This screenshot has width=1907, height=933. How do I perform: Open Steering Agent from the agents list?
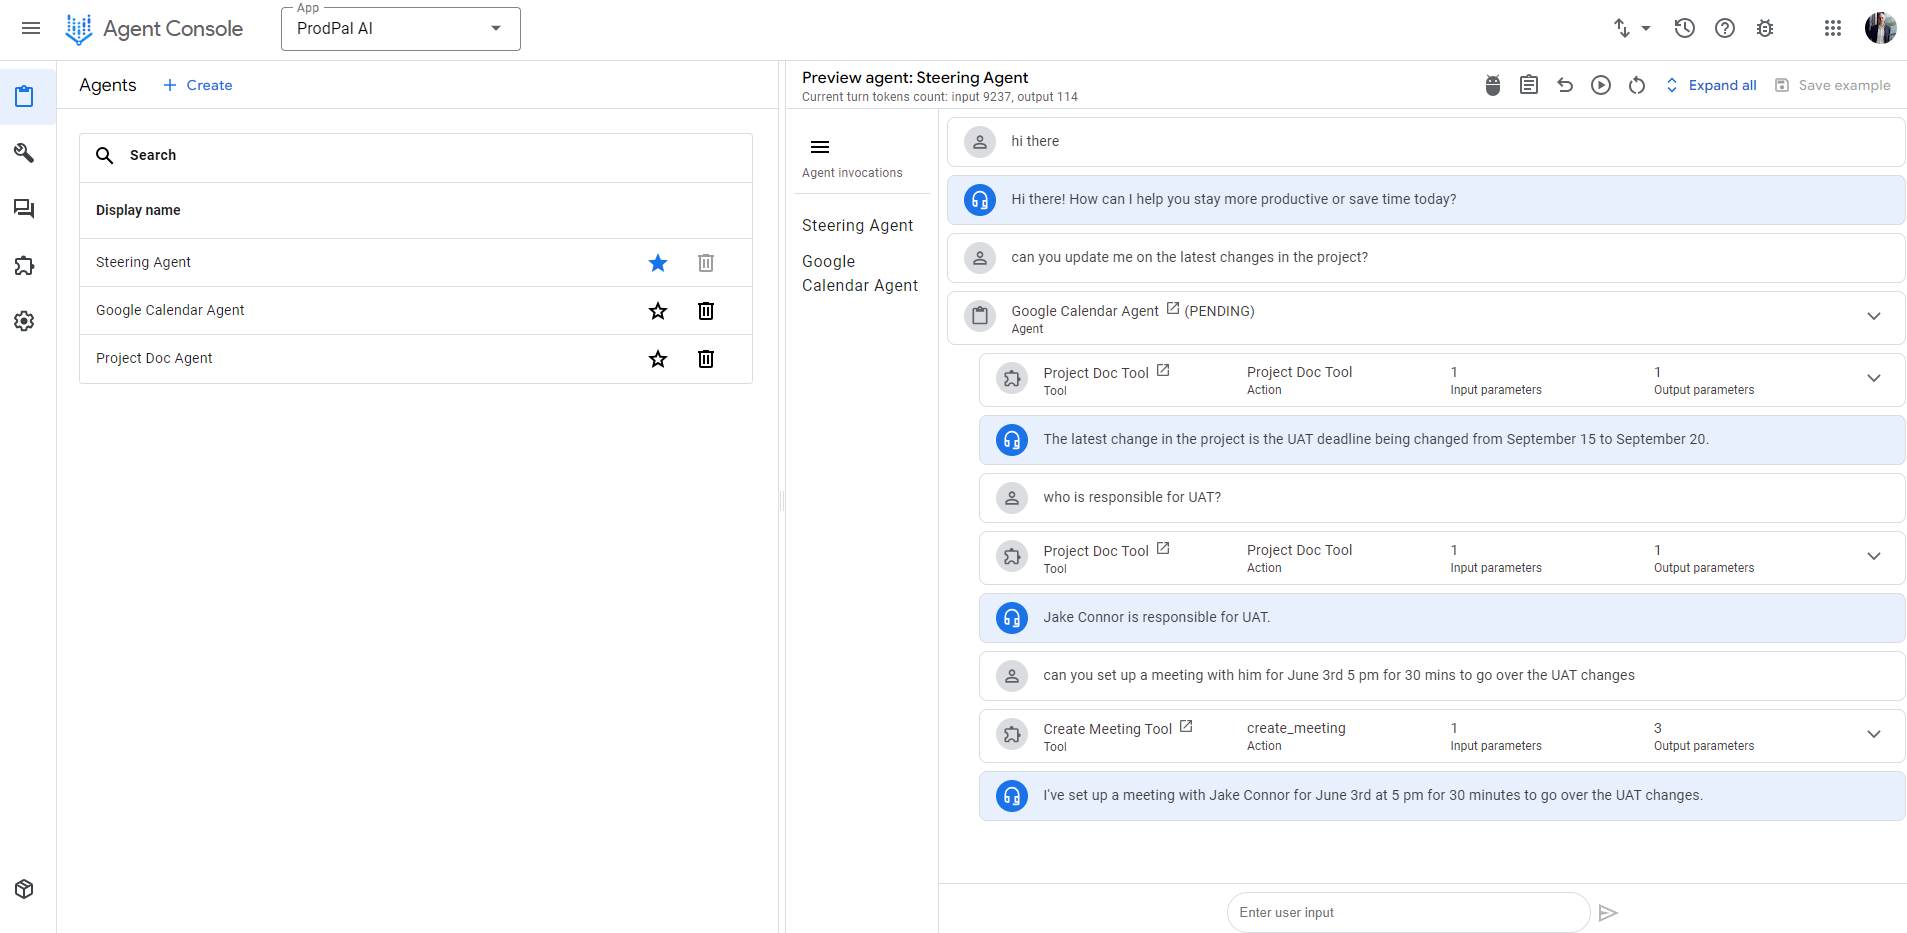click(143, 262)
